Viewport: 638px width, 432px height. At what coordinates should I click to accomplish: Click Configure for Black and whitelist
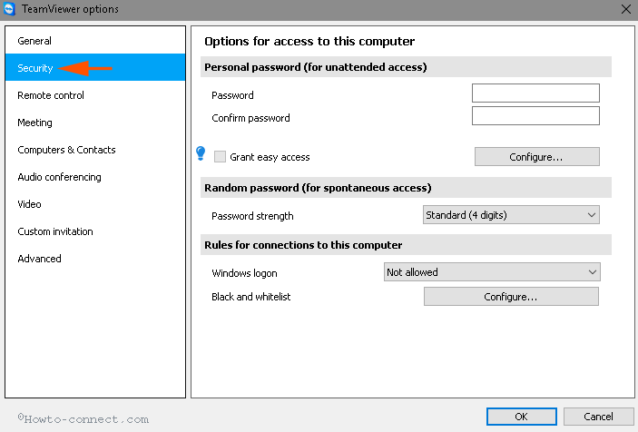(x=511, y=297)
